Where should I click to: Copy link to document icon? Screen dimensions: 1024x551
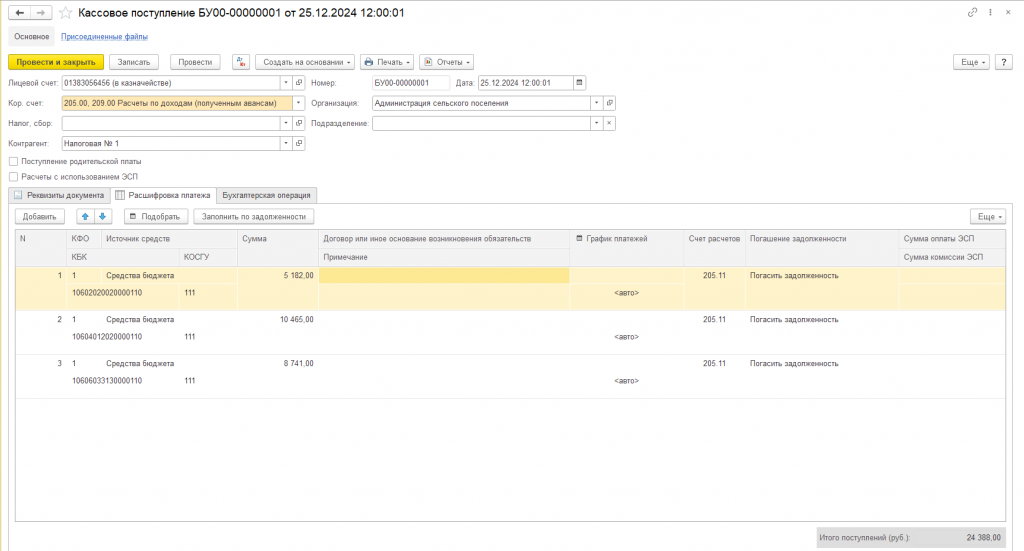972,12
